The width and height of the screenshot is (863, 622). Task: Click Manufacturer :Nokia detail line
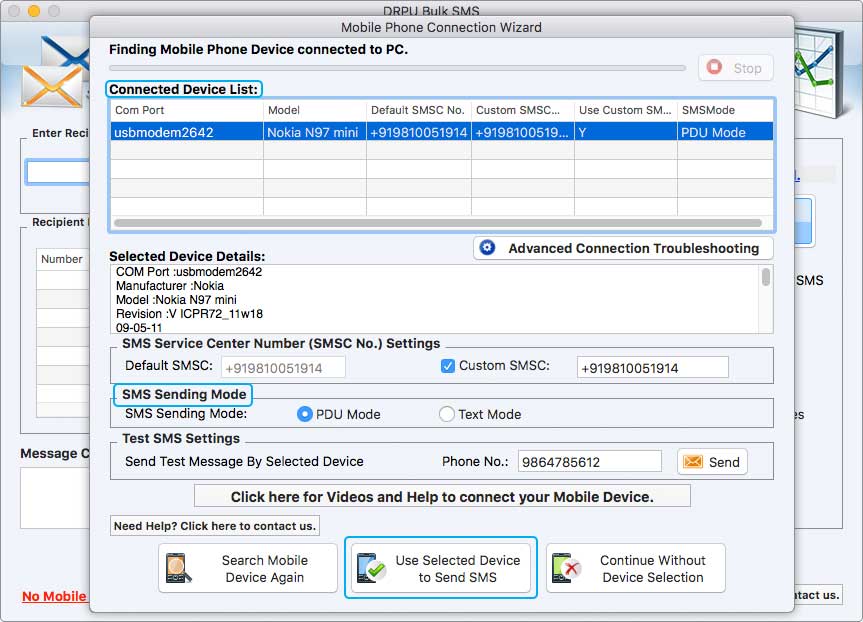pyautogui.click(x=170, y=286)
